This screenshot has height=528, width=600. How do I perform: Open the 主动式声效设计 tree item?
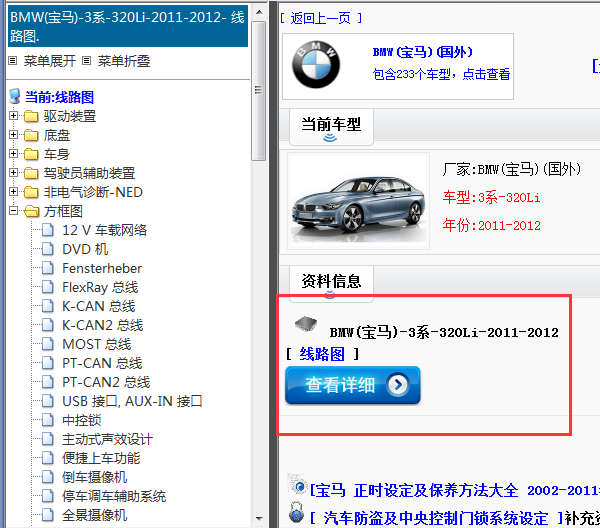107,439
